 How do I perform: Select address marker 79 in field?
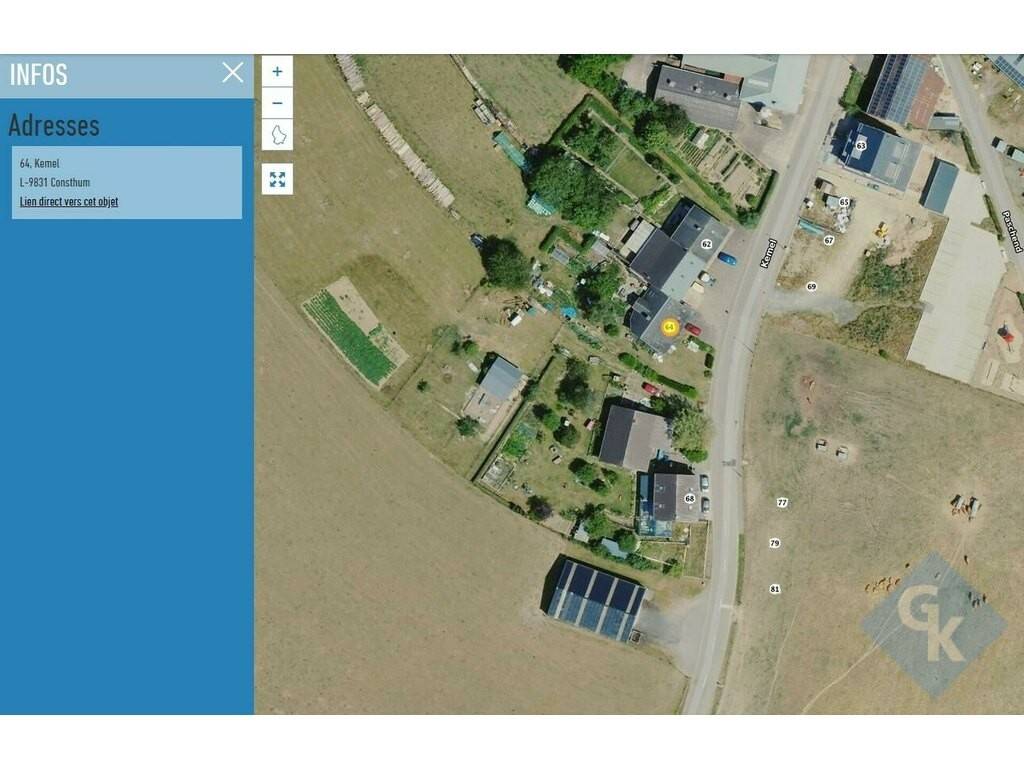(x=775, y=543)
